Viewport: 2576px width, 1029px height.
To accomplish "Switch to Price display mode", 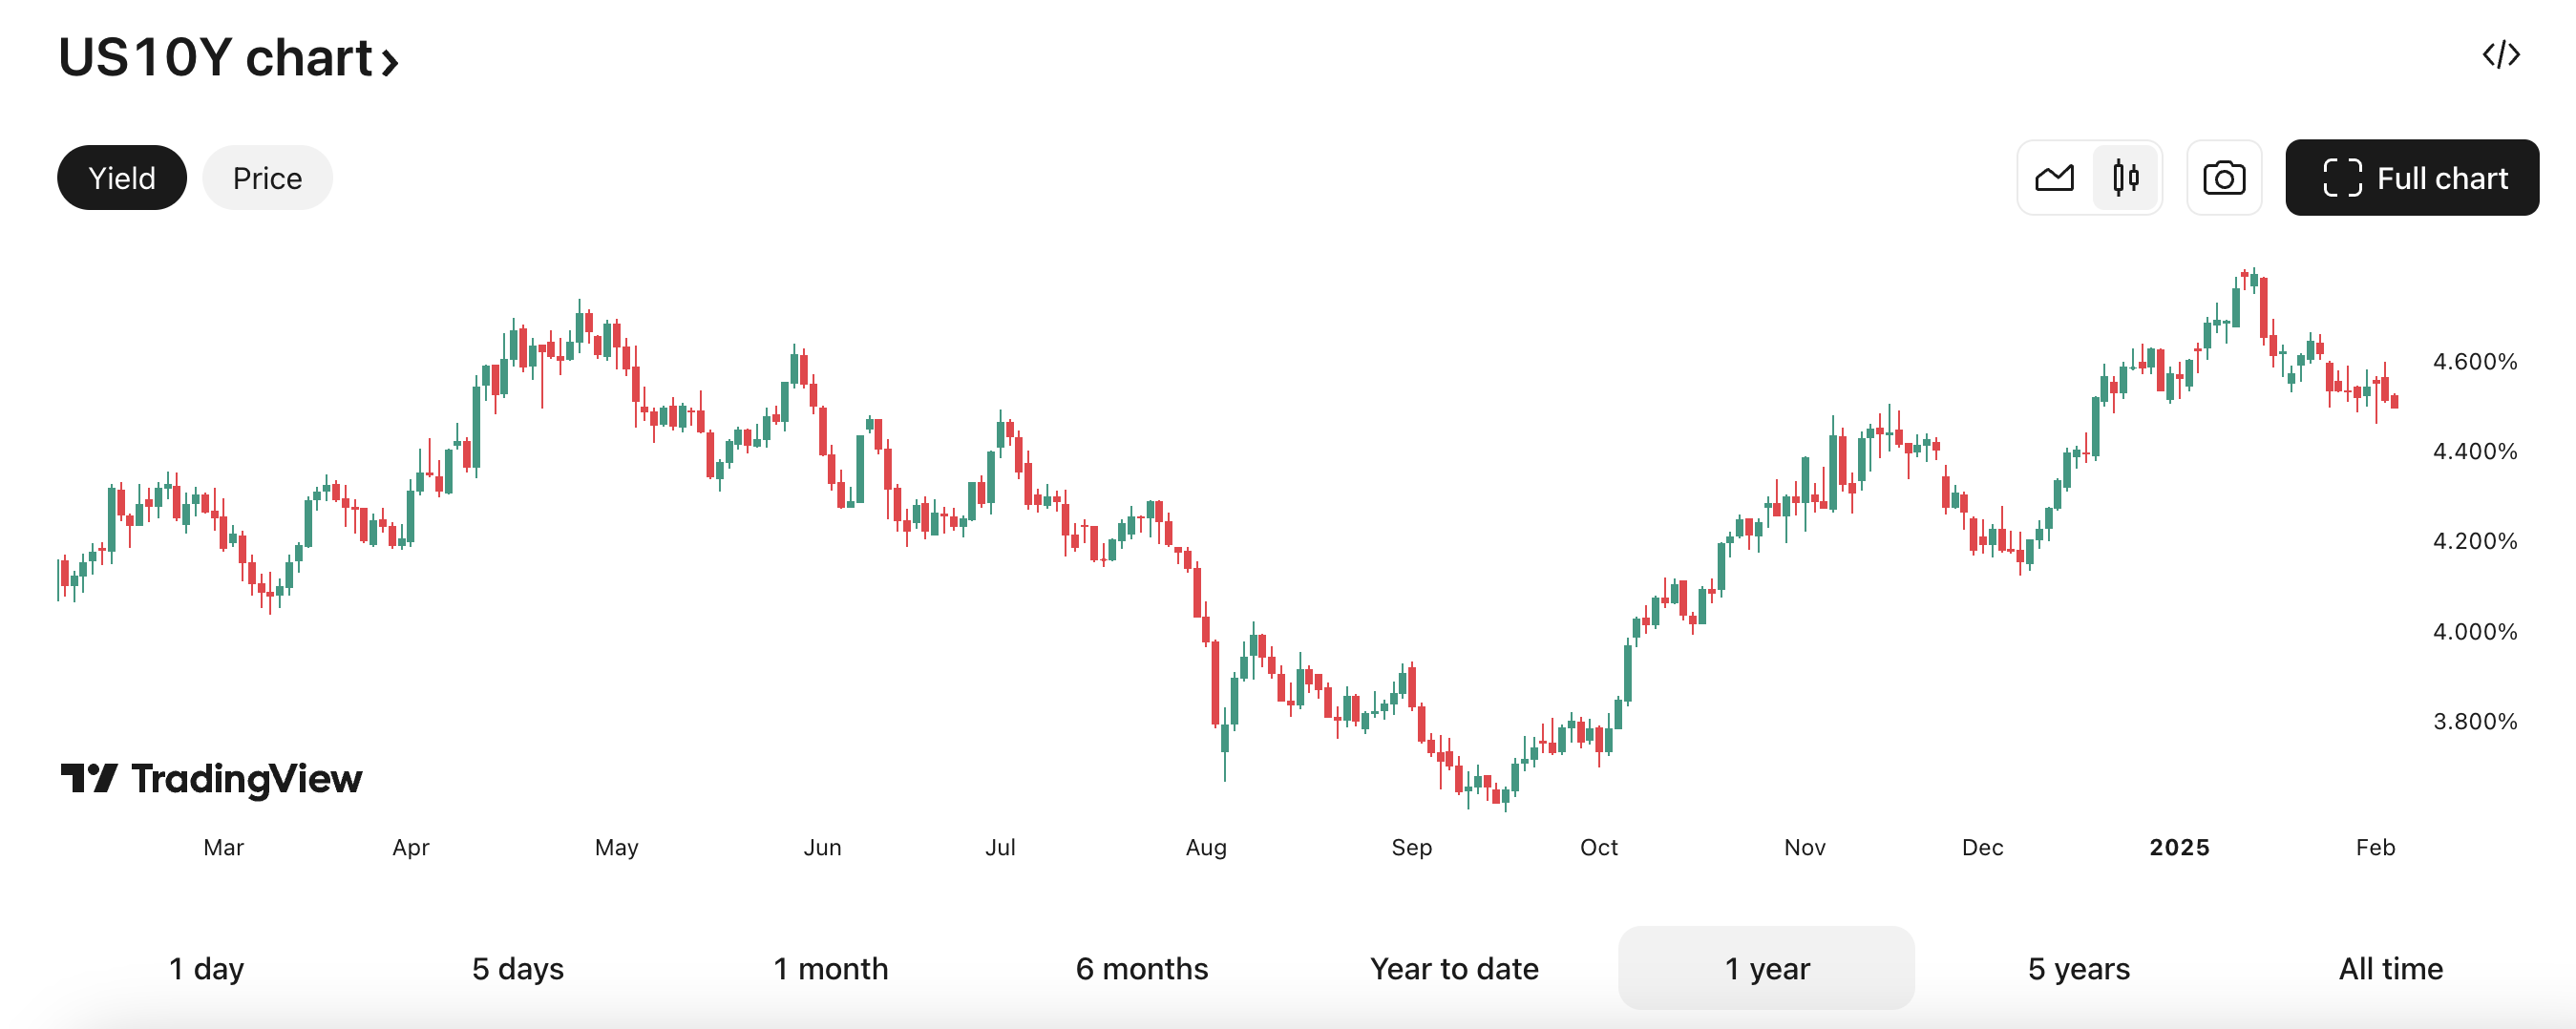I will (x=267, y=177).
